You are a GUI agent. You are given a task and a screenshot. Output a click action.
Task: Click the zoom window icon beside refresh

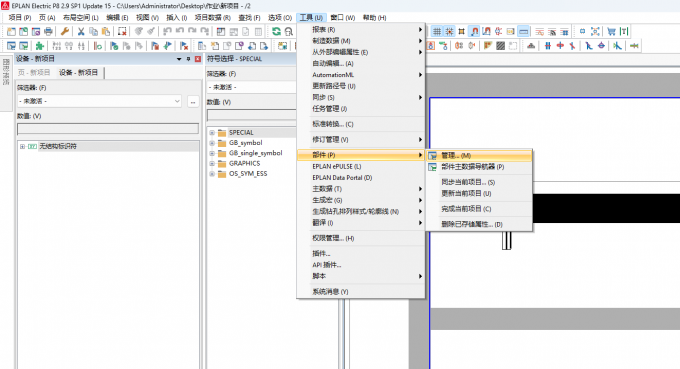tap(289, 31)
